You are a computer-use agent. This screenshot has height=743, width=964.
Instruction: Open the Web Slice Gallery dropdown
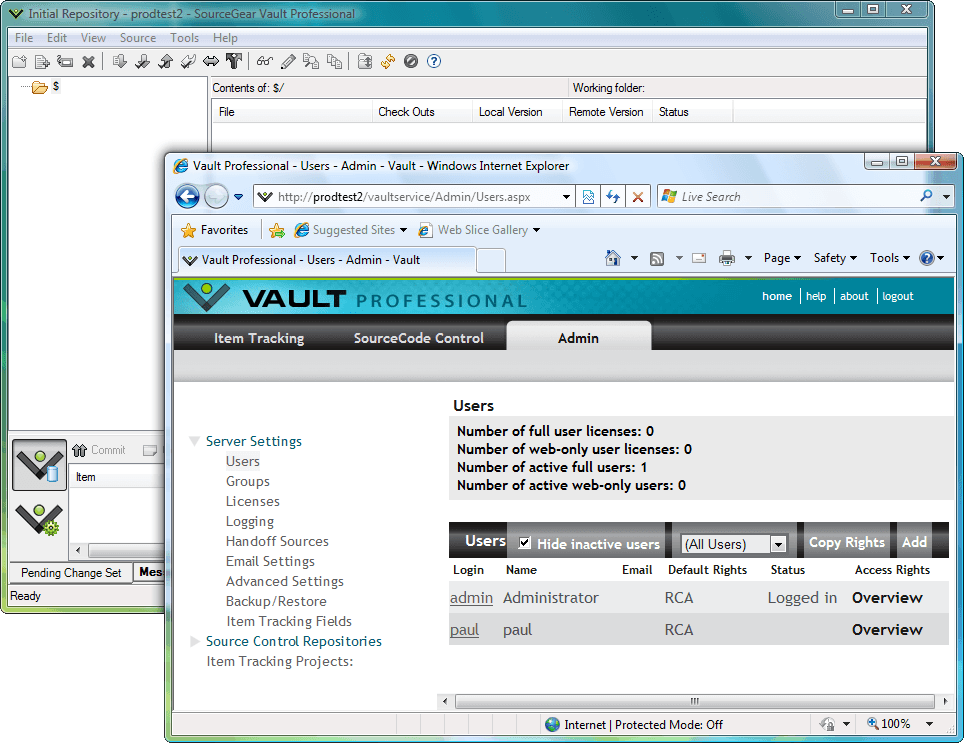(x=536, y=230)
